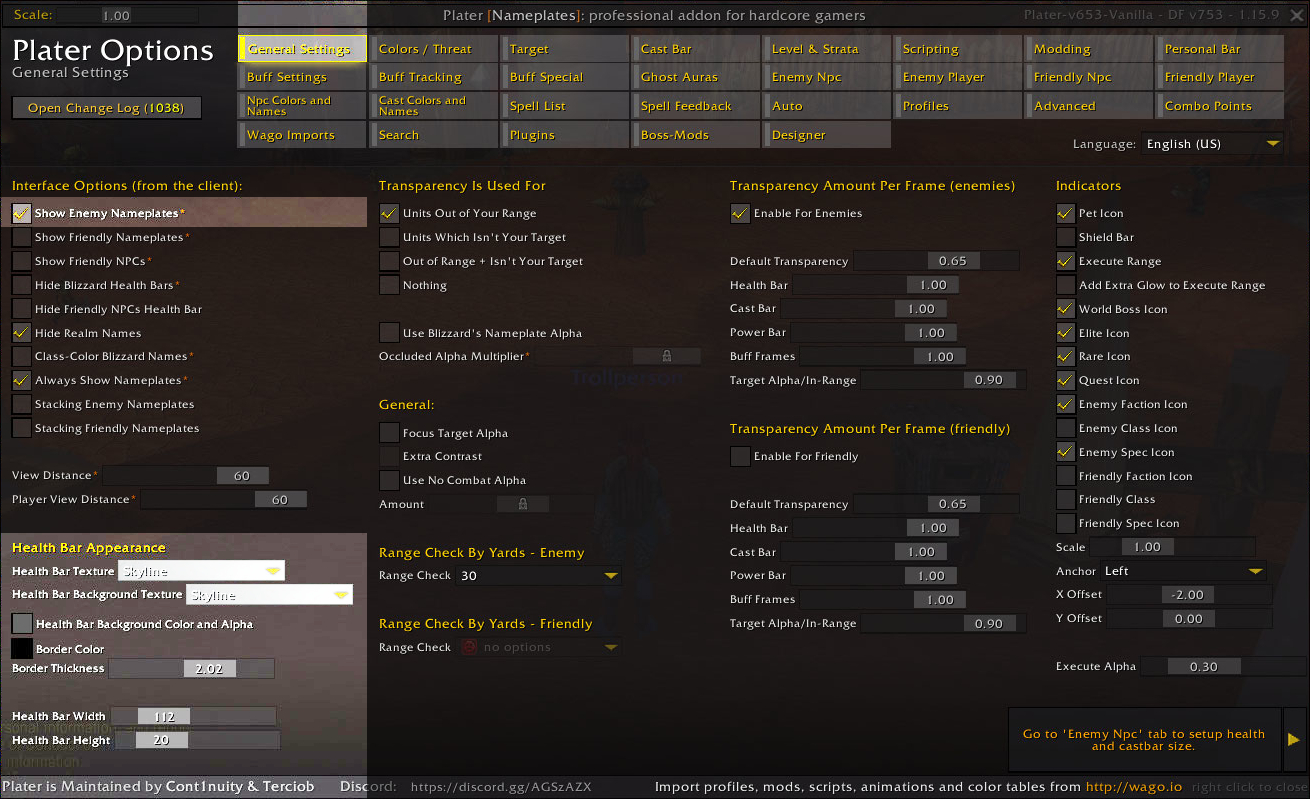Check Stacking Enemy Nameplates
The height and width of the screenshot is (799, 1310).
click(22, 404)
